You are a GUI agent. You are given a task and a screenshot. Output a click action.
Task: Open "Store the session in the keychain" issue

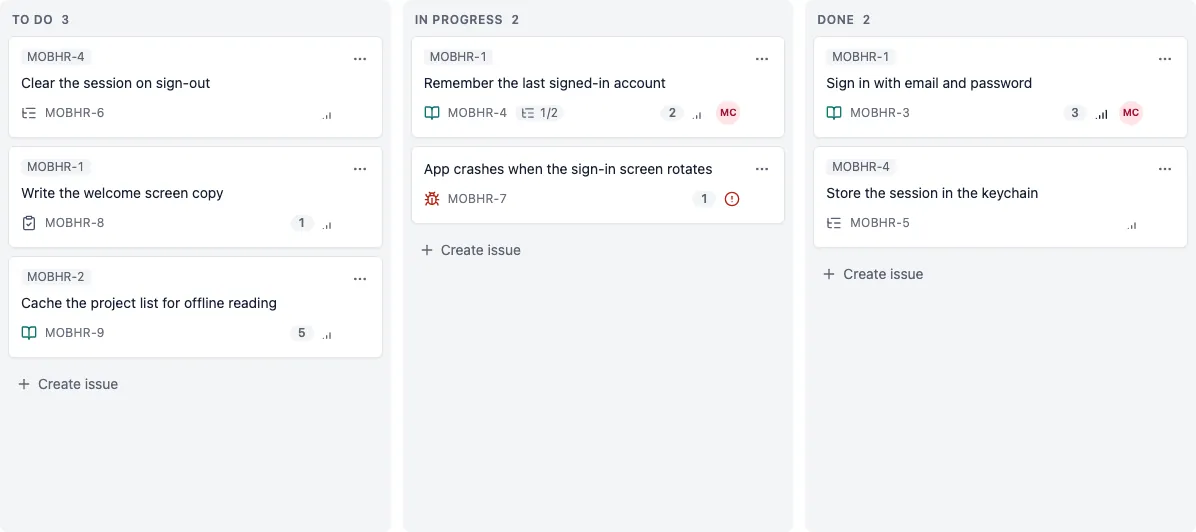(x=932, y=193)
